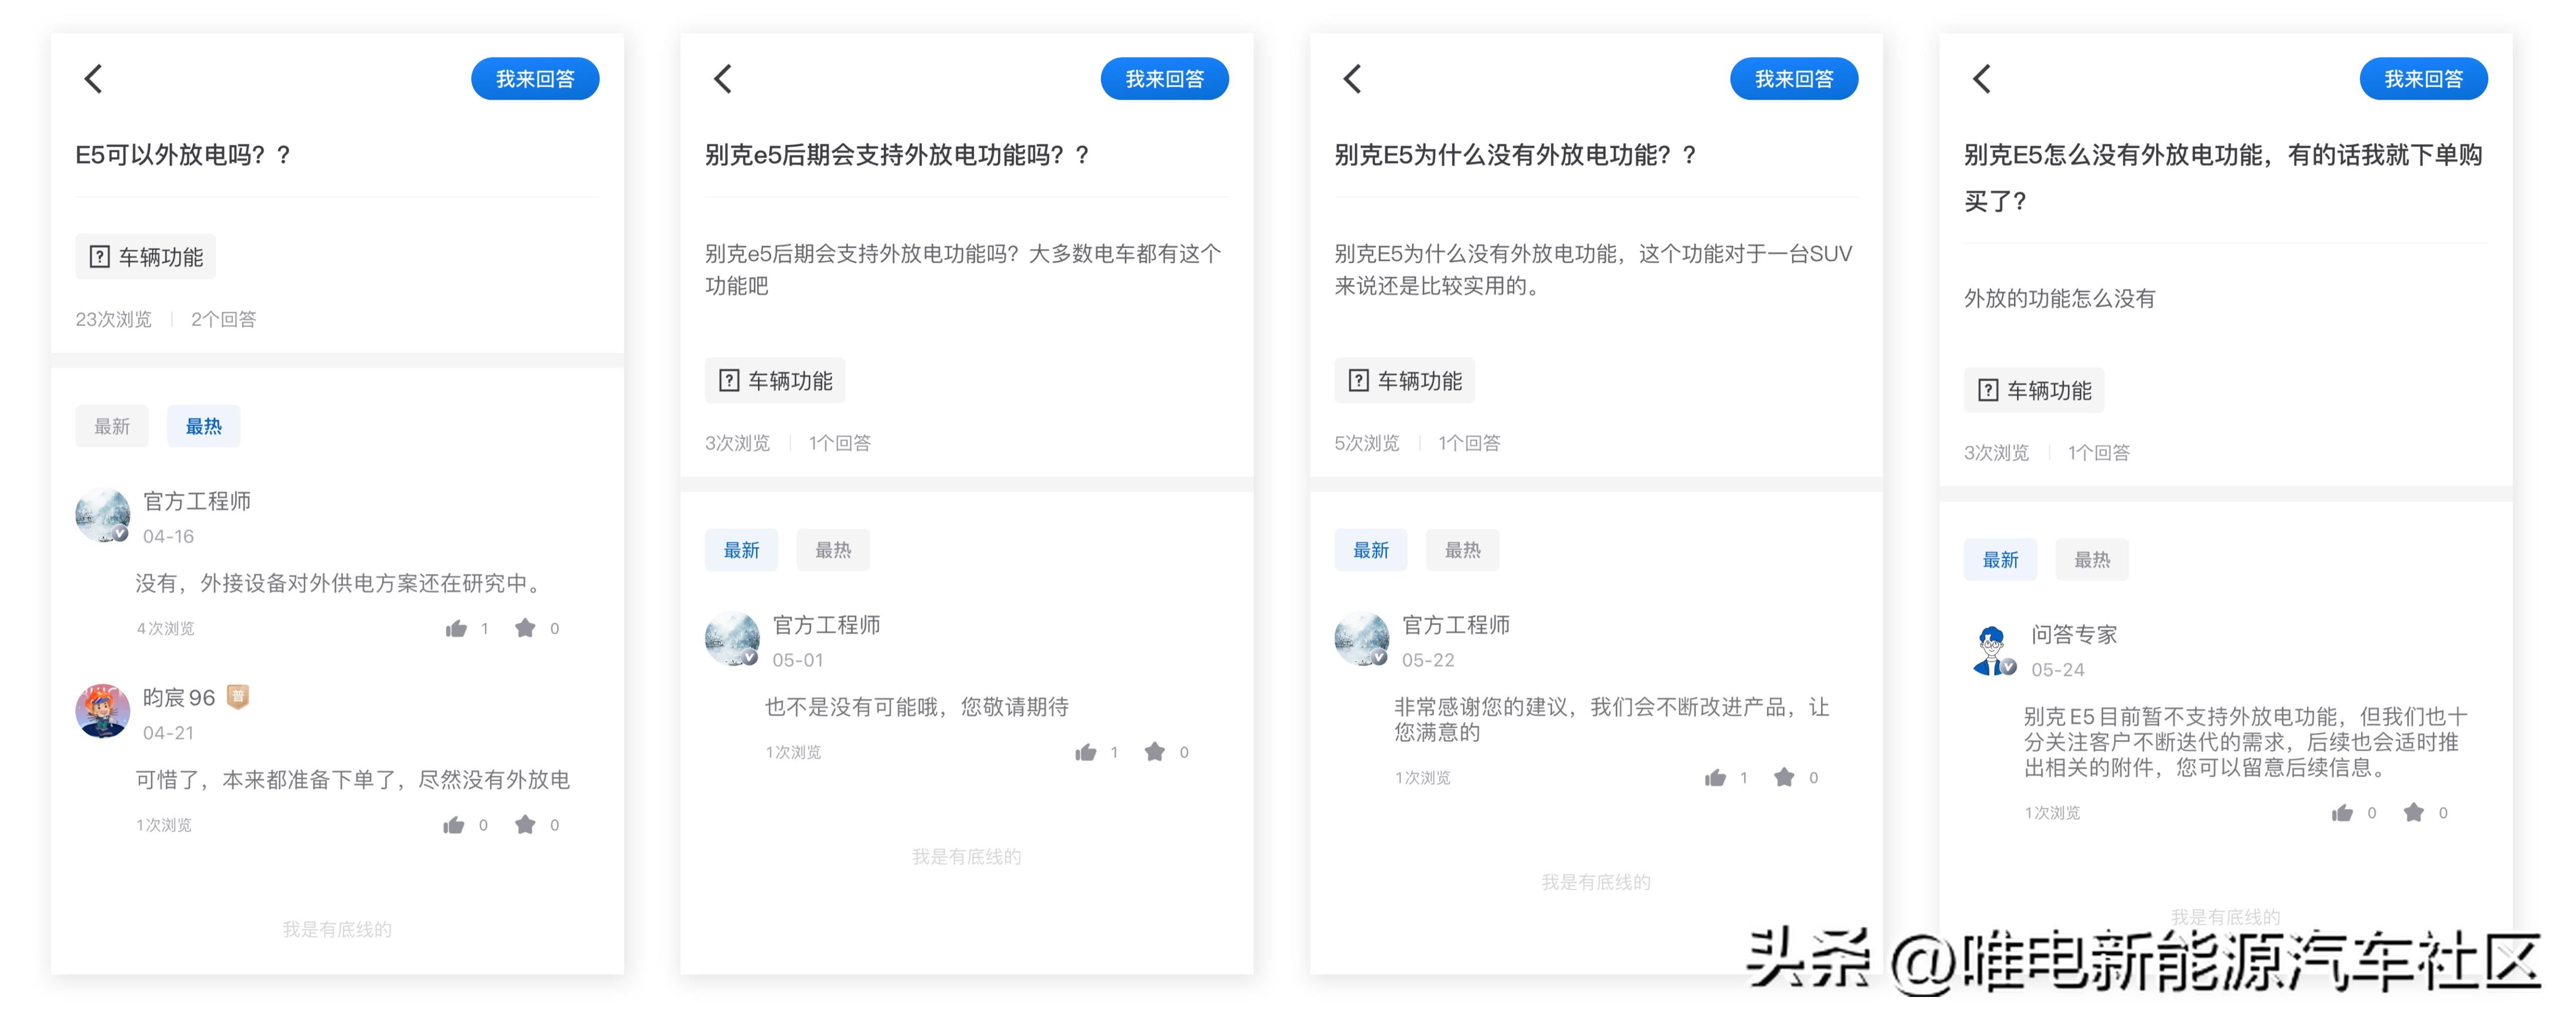This screenshot has height=1023, width=2576.
Task: Click 我来回答 on the '有的话我就下单购买了' page
Action: (2424, 79)
